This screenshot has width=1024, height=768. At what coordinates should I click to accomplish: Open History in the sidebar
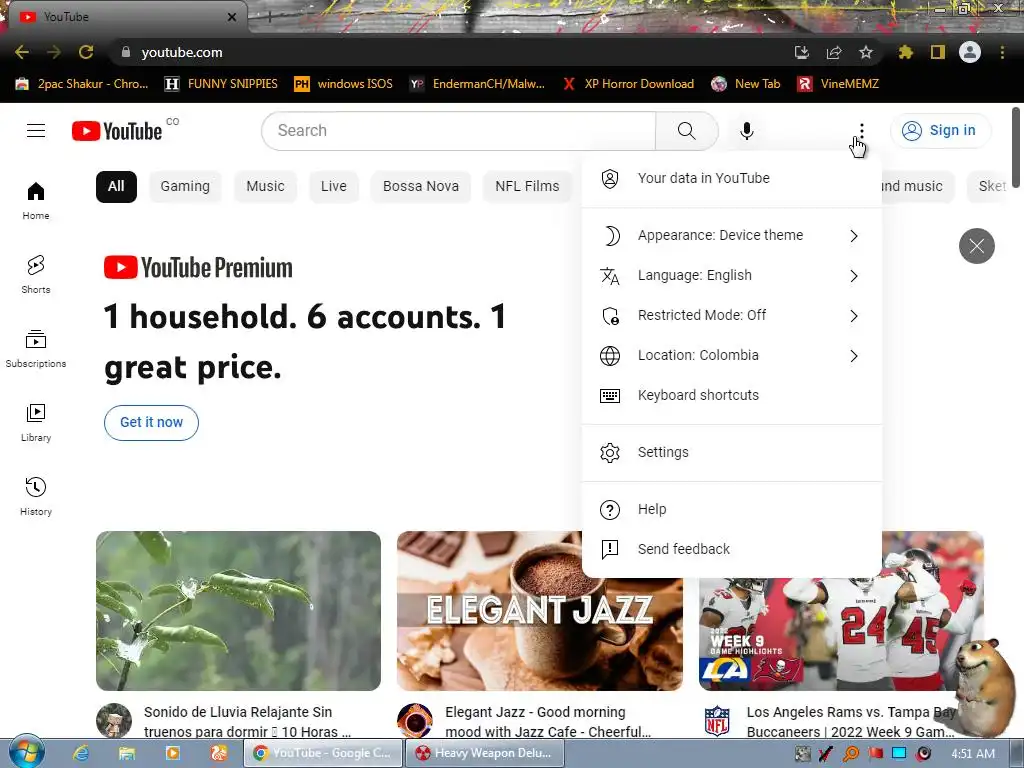click(x=36, y=496)
